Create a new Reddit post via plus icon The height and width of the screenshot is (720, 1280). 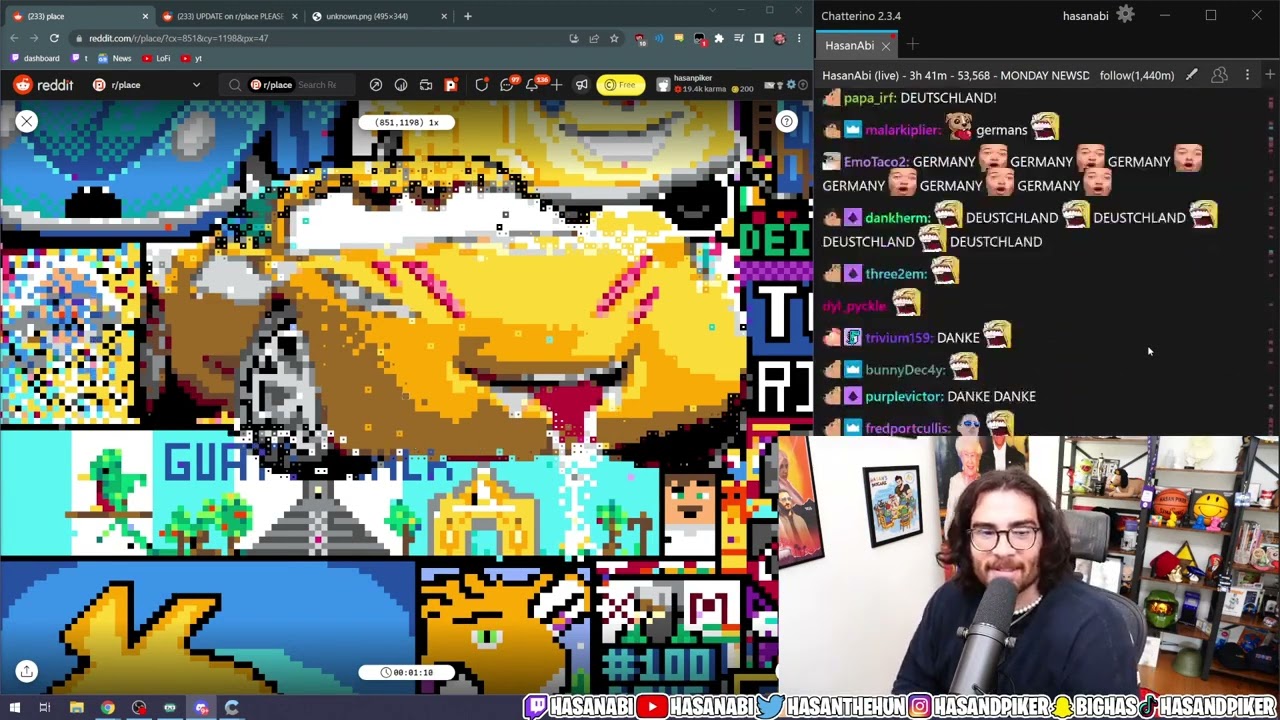pyautogui.click(x=556, y=85)
